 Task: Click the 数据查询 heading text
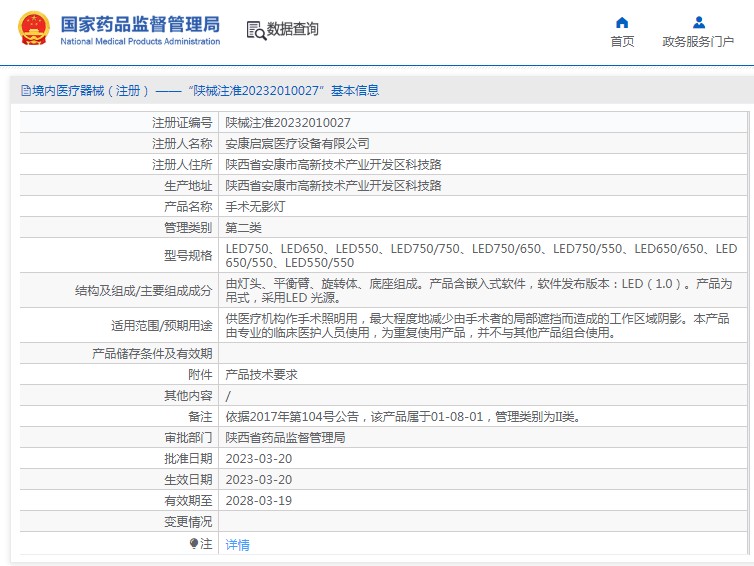[292, 29]
